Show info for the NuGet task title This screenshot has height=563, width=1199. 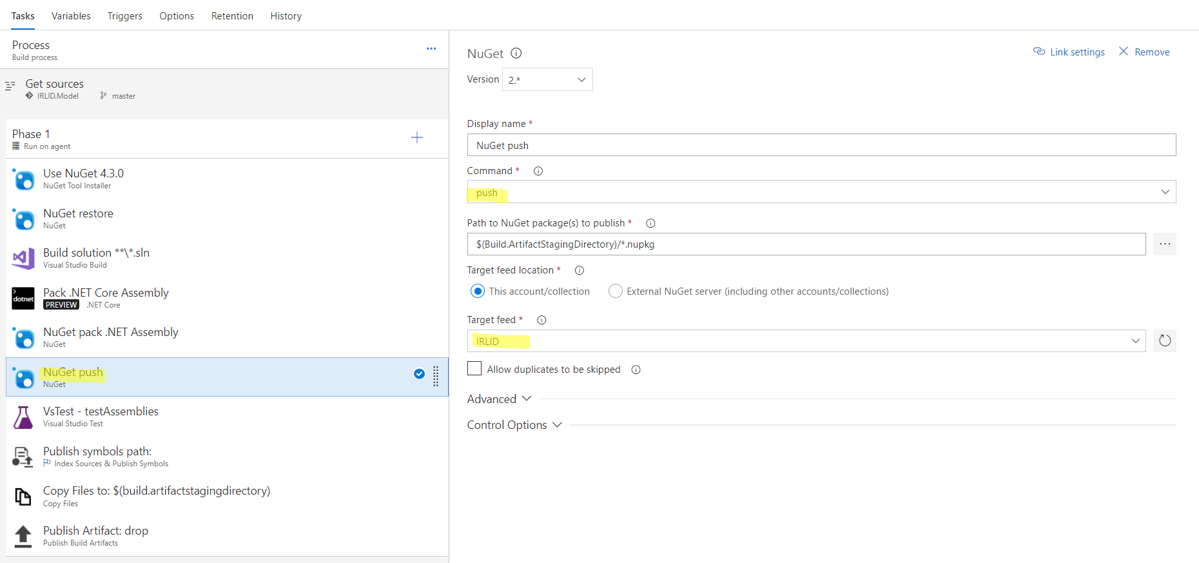516,54
